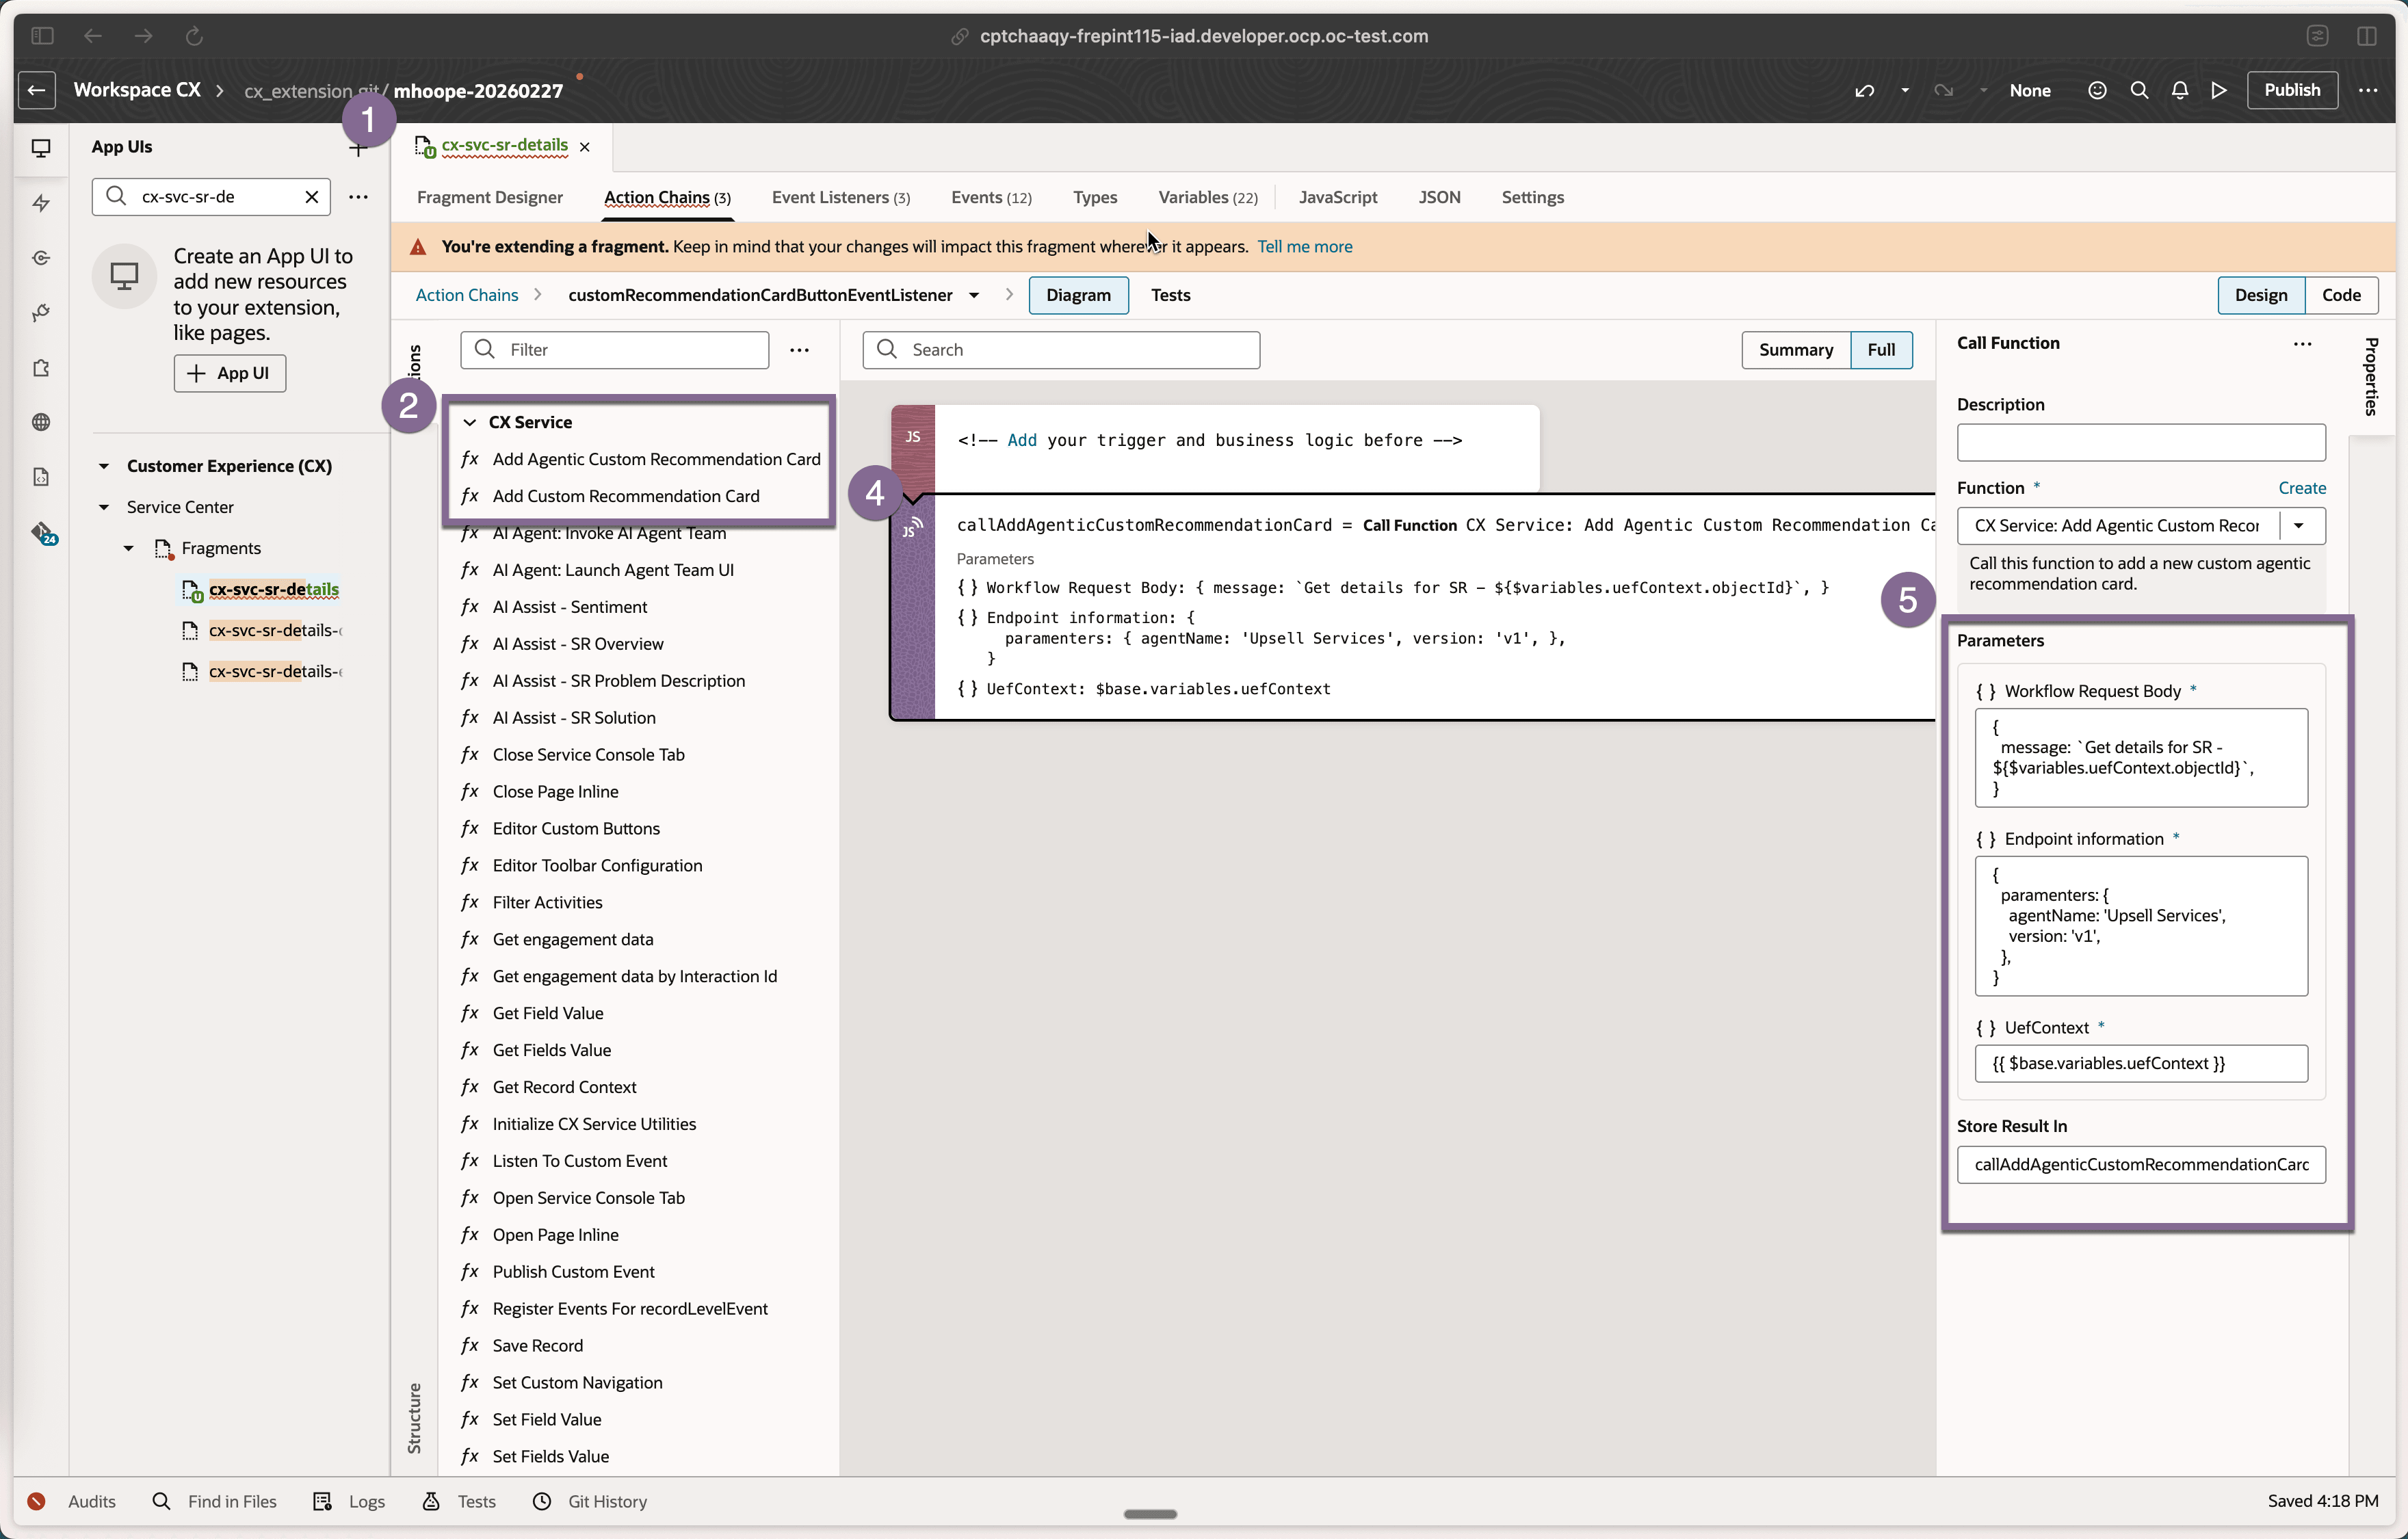Screen dimensions: 2408x1539
Task: Click the Tell me more link
Action: click(x=1304, y=246)
